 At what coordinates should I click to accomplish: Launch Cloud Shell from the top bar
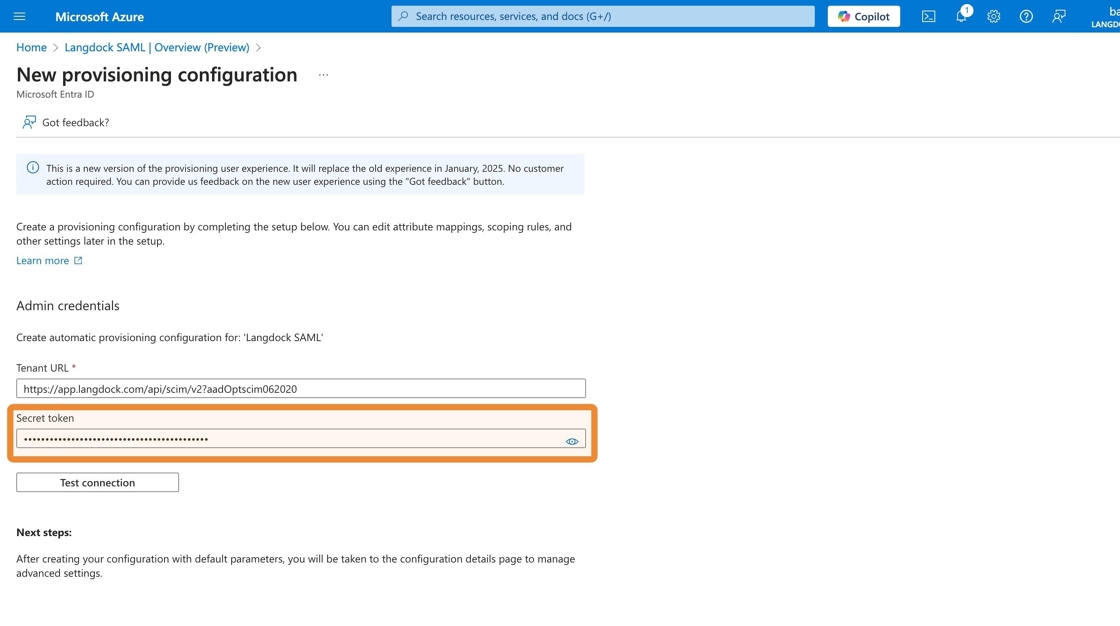(928, 16)
